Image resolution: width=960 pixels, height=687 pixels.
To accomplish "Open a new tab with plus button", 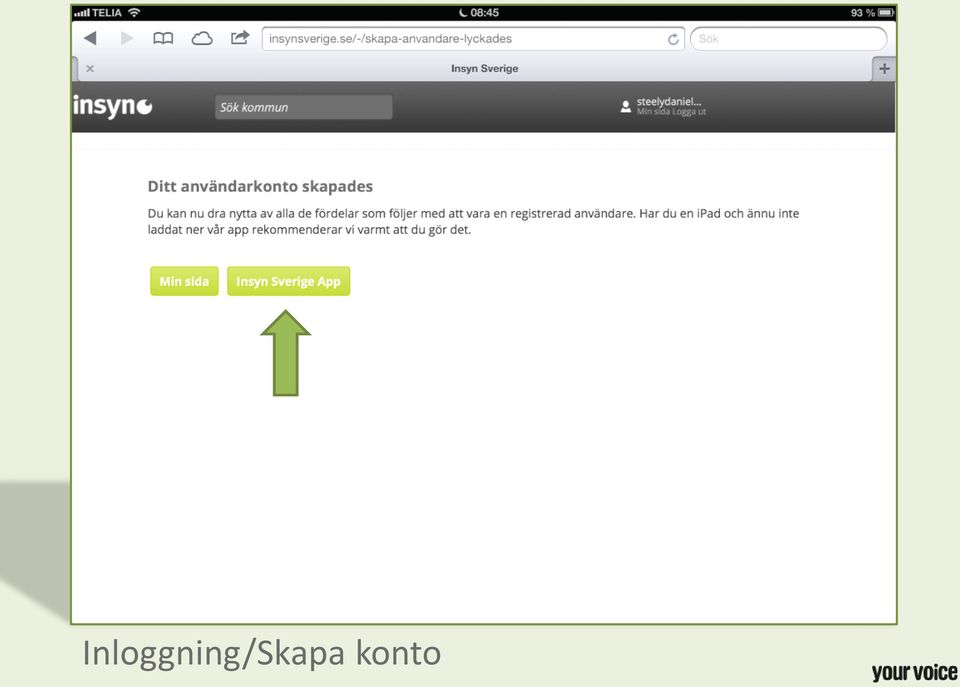I will click(884, 69).
